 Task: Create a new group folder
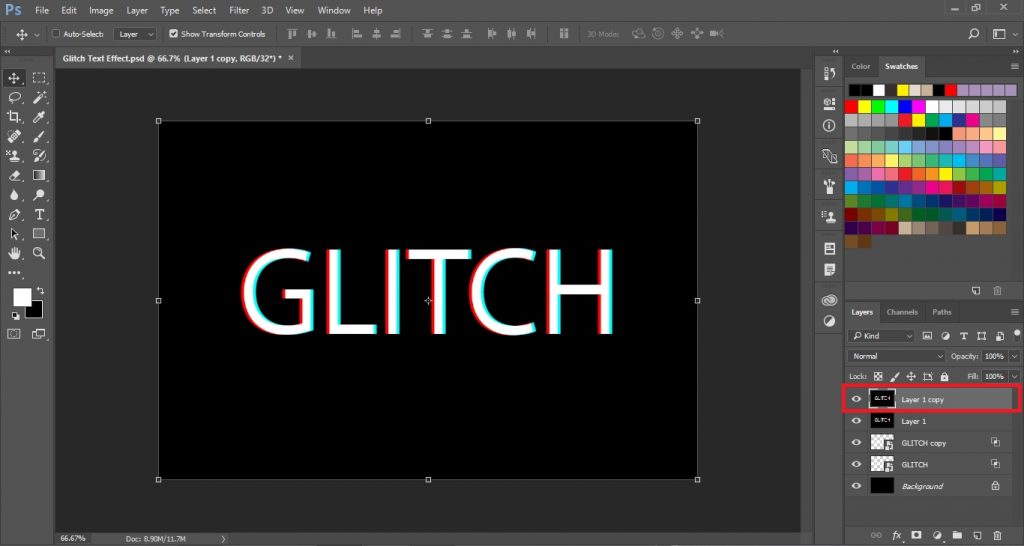click(957, 535)
